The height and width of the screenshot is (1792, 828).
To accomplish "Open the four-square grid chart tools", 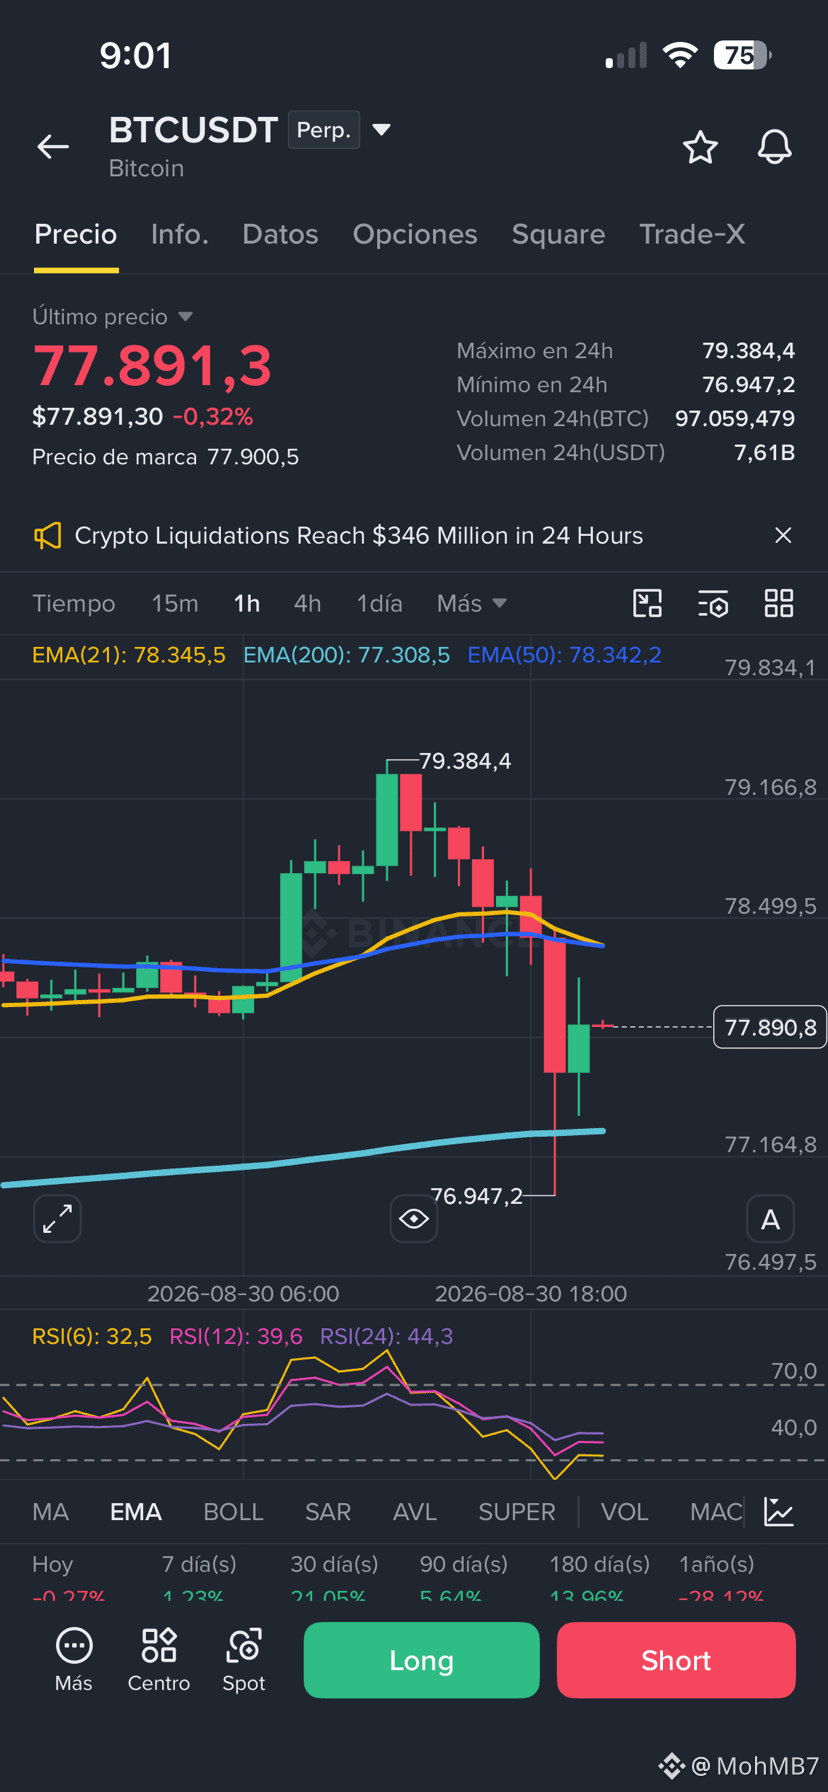I will click(779, 603).
